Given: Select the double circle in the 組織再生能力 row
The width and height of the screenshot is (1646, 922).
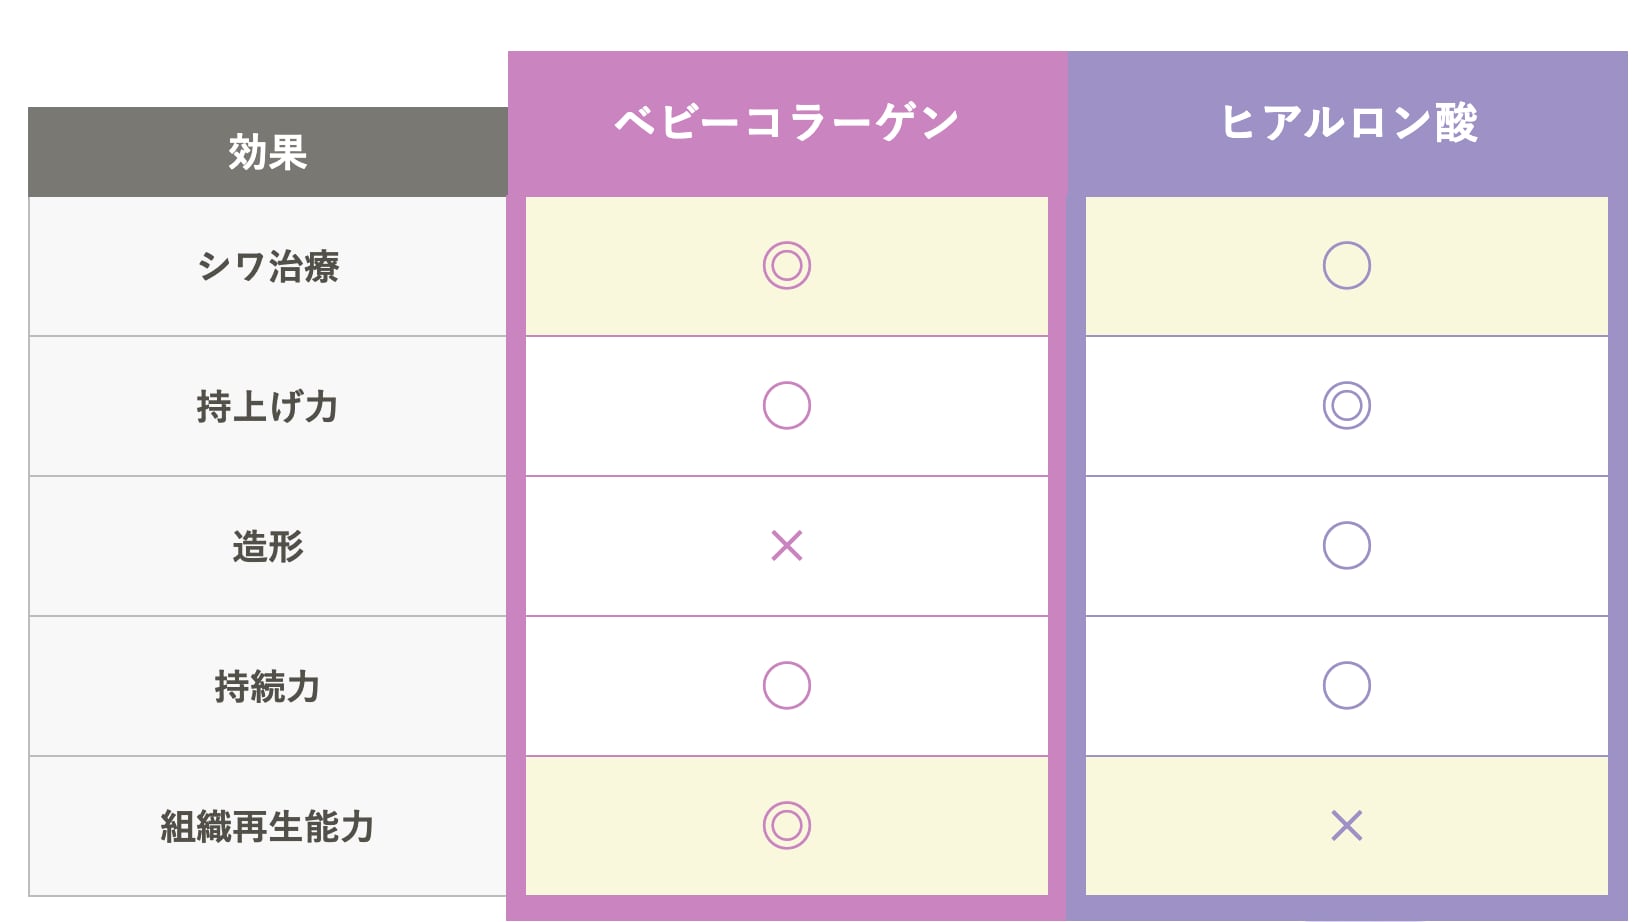Looking at the screenshot, I should (787, 826).
